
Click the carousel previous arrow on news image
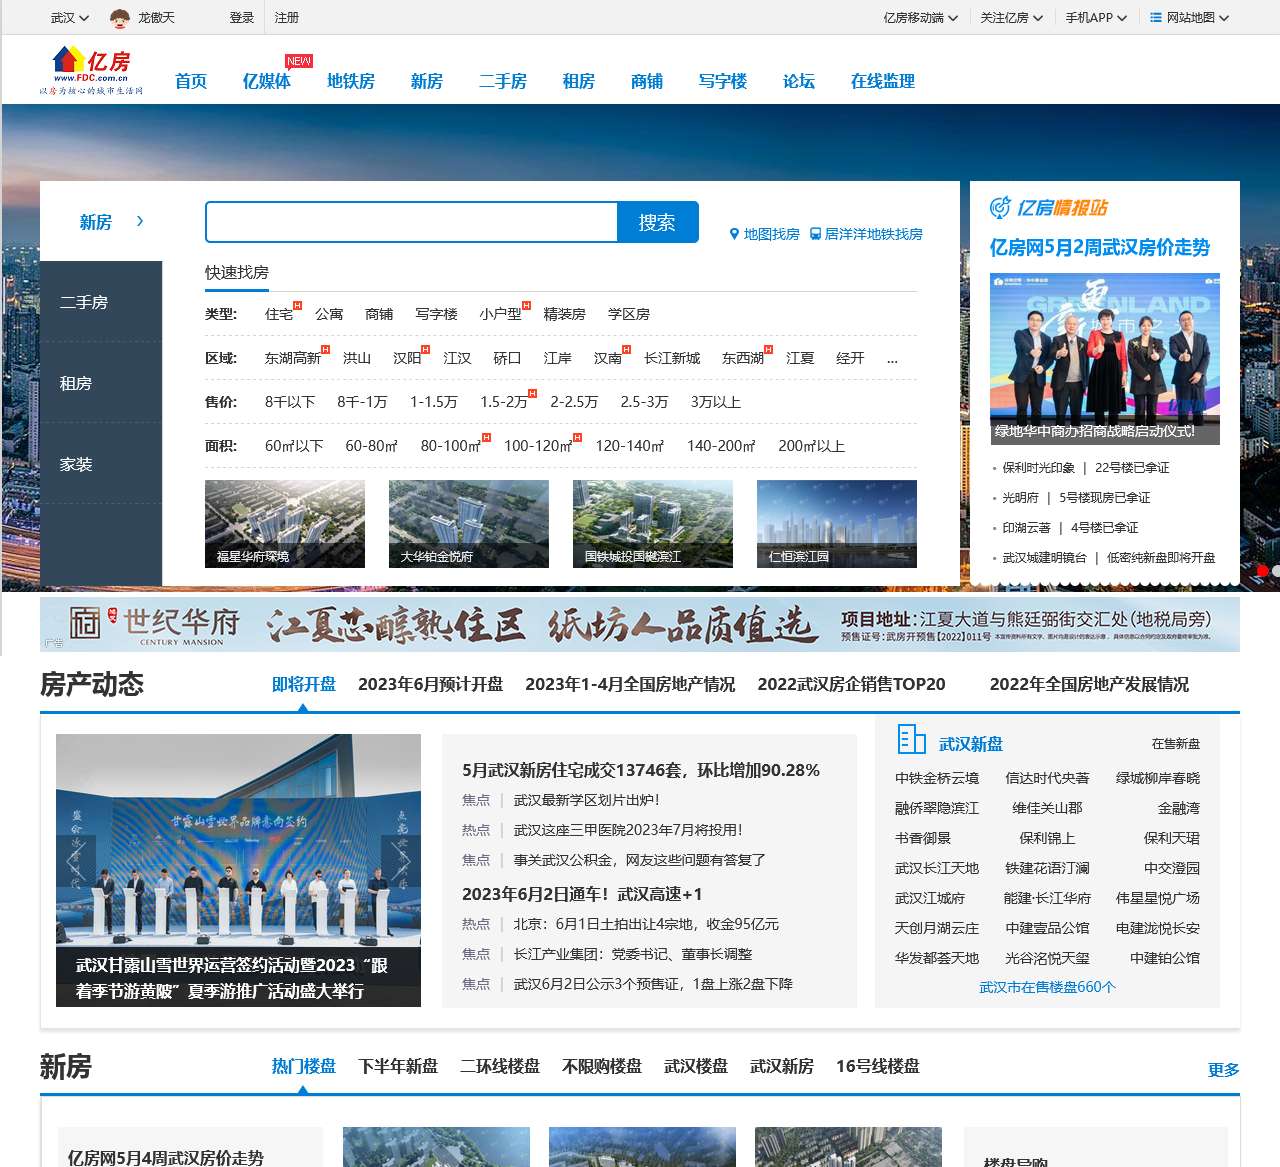point(76,861)
